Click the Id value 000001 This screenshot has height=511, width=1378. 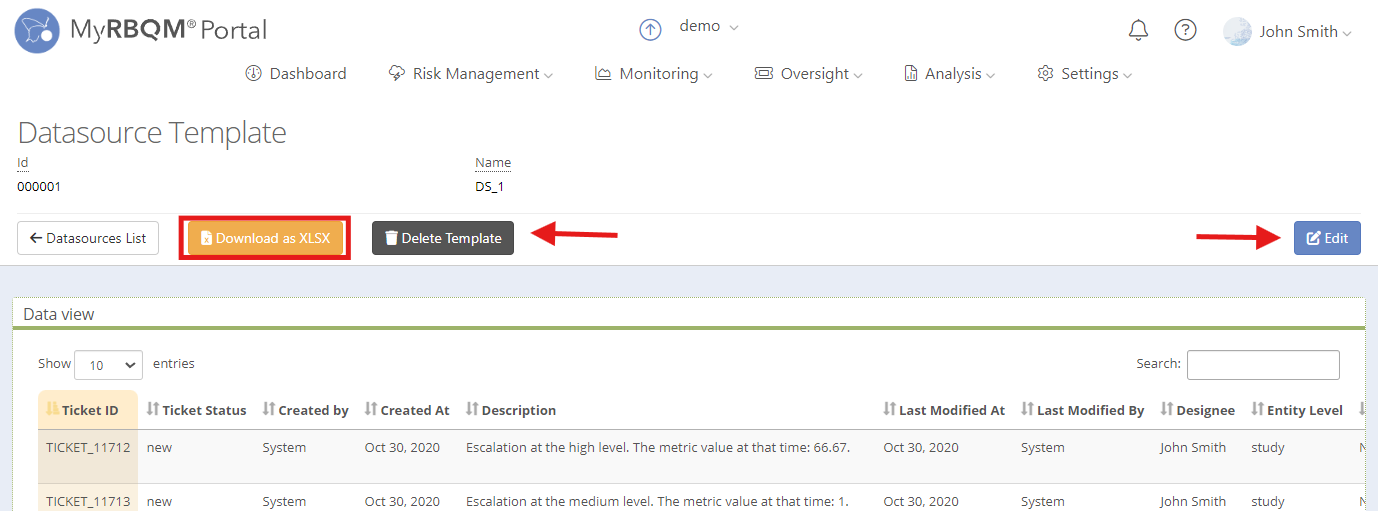coord(40,186)
